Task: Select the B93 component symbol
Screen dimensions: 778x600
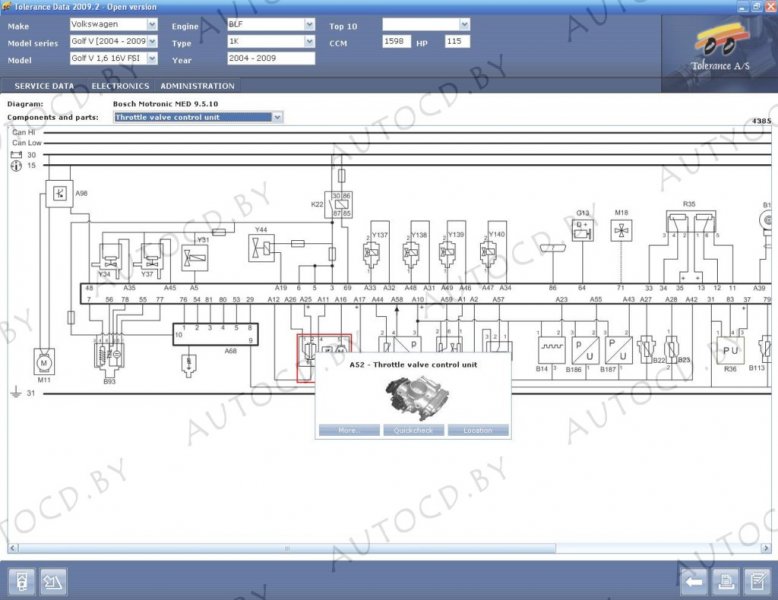Action: (109, 357)
